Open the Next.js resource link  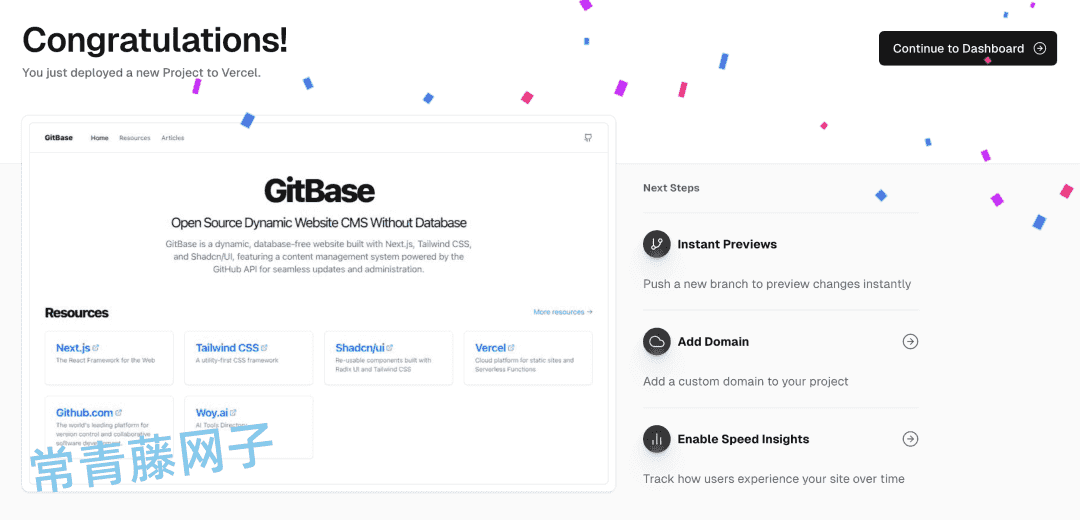coord(73,348)
